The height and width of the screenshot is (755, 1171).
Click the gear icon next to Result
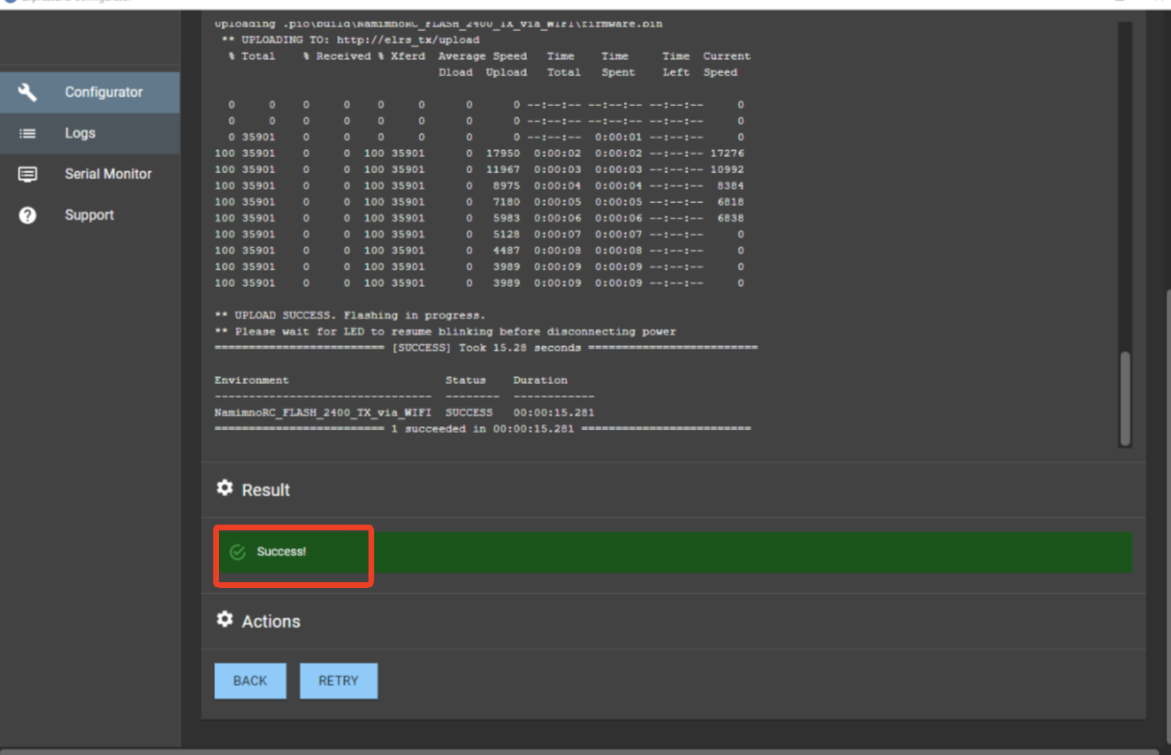pyautogui.click(x=225, y=488)
